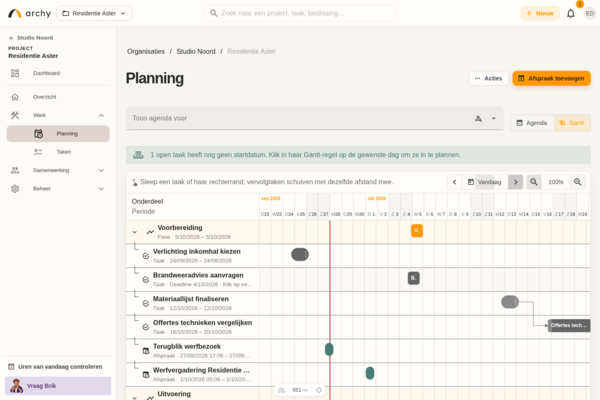Jump to Vandaag in Gantt
The width and height of the screenshot is (600, 400).
[485, 182]
